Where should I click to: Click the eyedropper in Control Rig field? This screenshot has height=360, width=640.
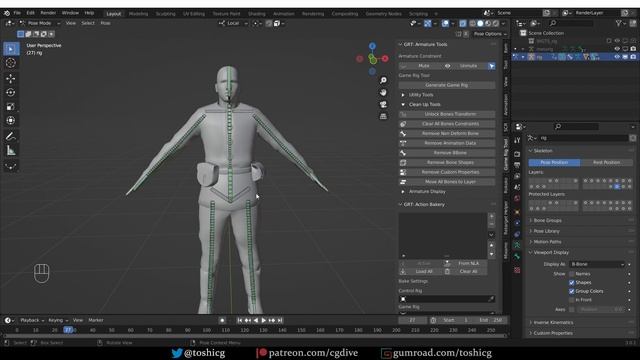491,299
